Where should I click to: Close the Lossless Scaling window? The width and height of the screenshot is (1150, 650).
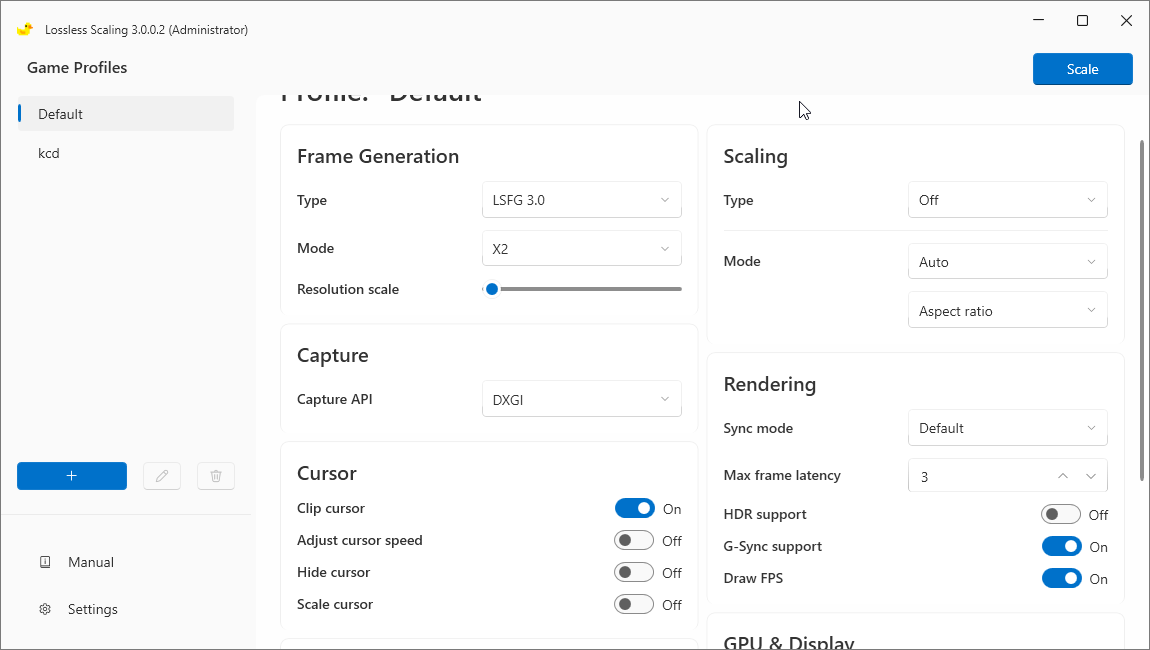click(1127, 21)
